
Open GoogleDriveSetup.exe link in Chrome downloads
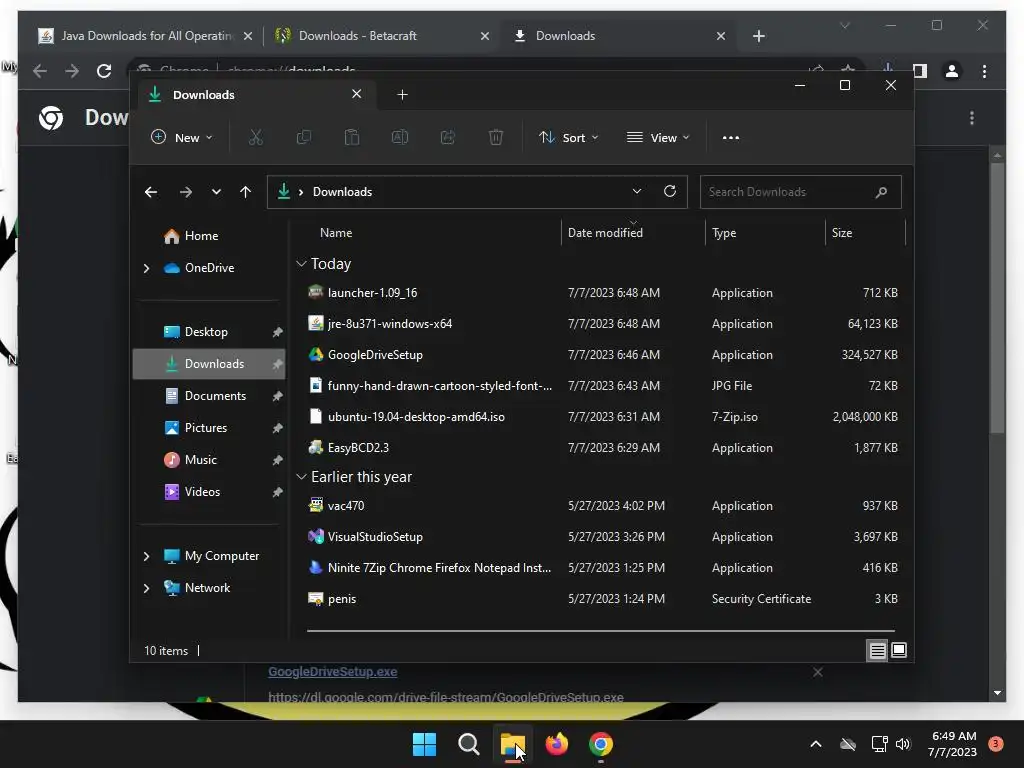[332, 671]
